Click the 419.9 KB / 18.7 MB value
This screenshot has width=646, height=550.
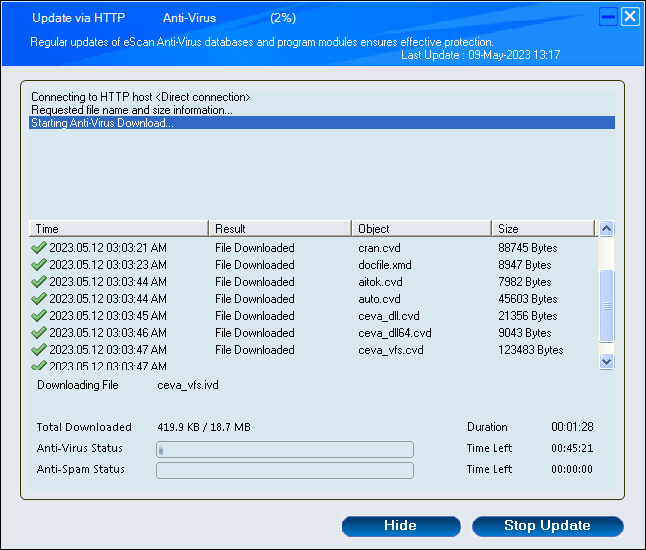pyautogui.click(x=204, y=427)
